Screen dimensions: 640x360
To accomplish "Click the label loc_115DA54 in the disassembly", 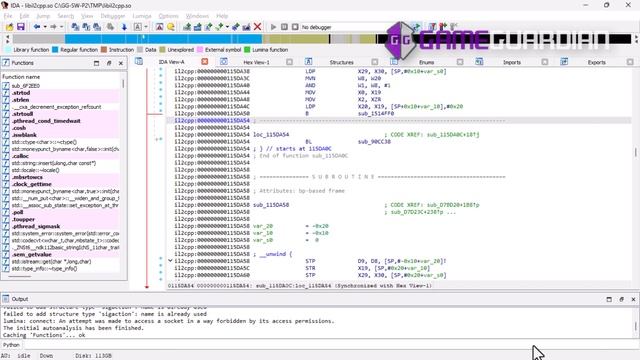I will point(271,135).
